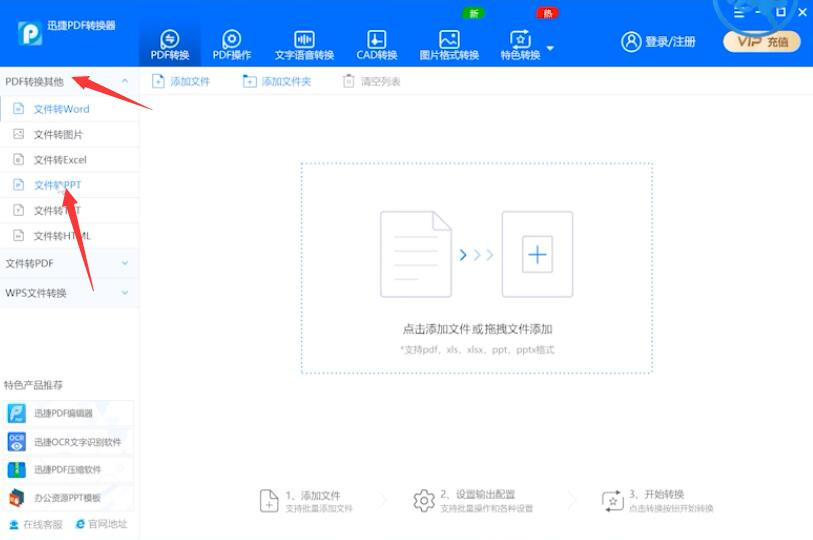Click the 在线客服 headset icon
The image size is (813, 540).
tap(14, 524)
